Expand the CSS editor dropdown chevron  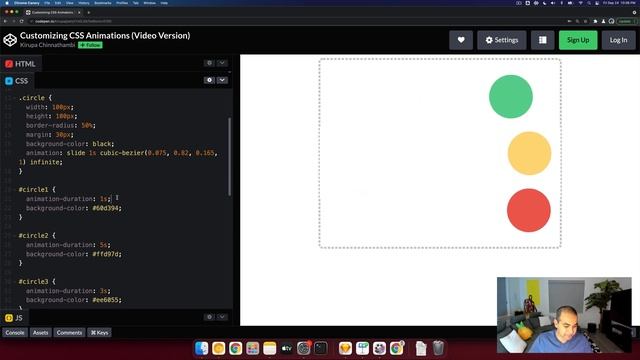222,80
